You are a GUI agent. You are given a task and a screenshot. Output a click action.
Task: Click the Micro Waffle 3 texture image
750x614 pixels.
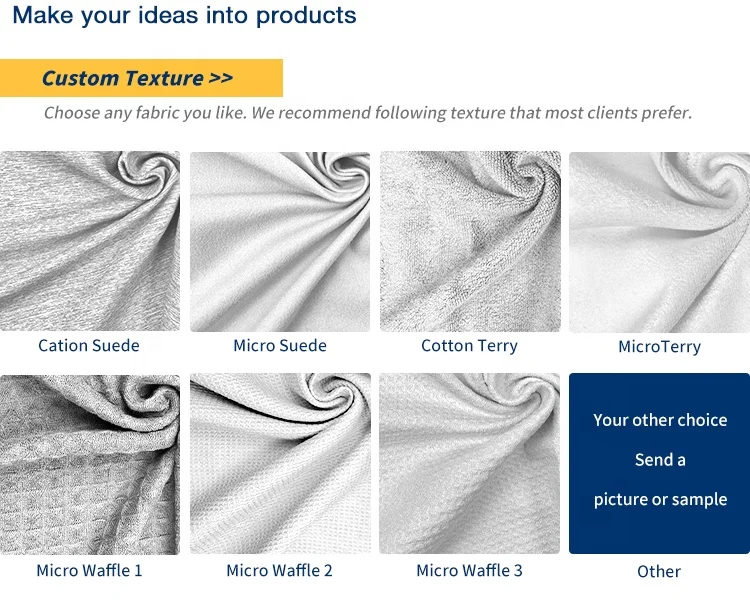470,464
